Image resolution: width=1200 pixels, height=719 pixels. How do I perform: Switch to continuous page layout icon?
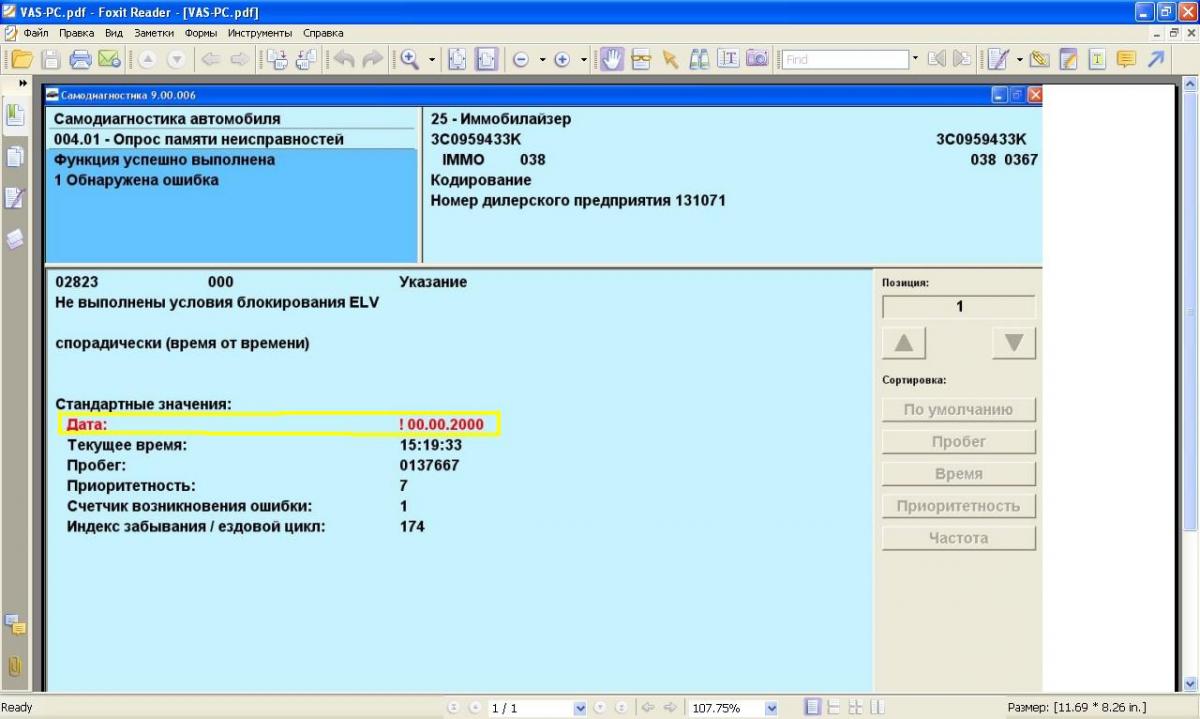pos(833,708)
